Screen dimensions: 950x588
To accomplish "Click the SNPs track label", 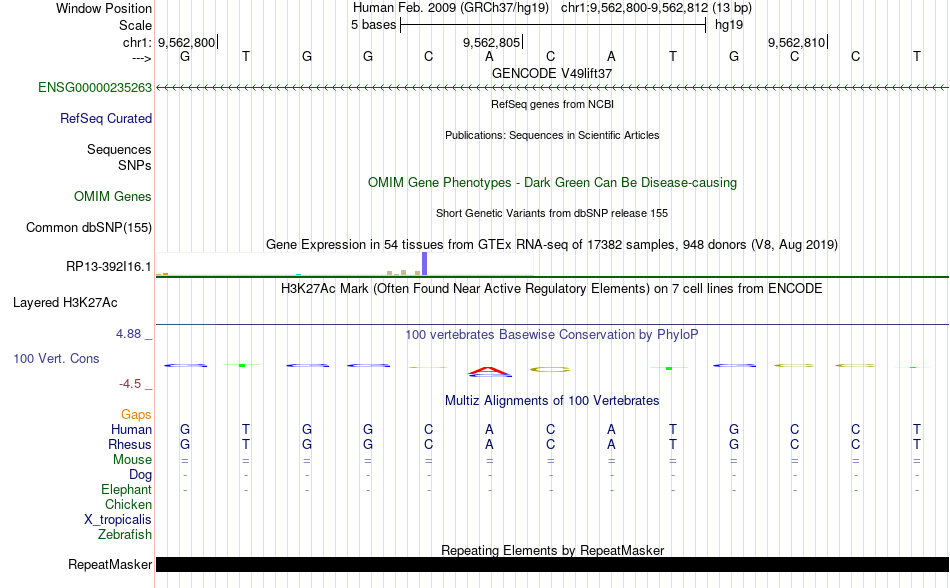I will coord(135,165).
